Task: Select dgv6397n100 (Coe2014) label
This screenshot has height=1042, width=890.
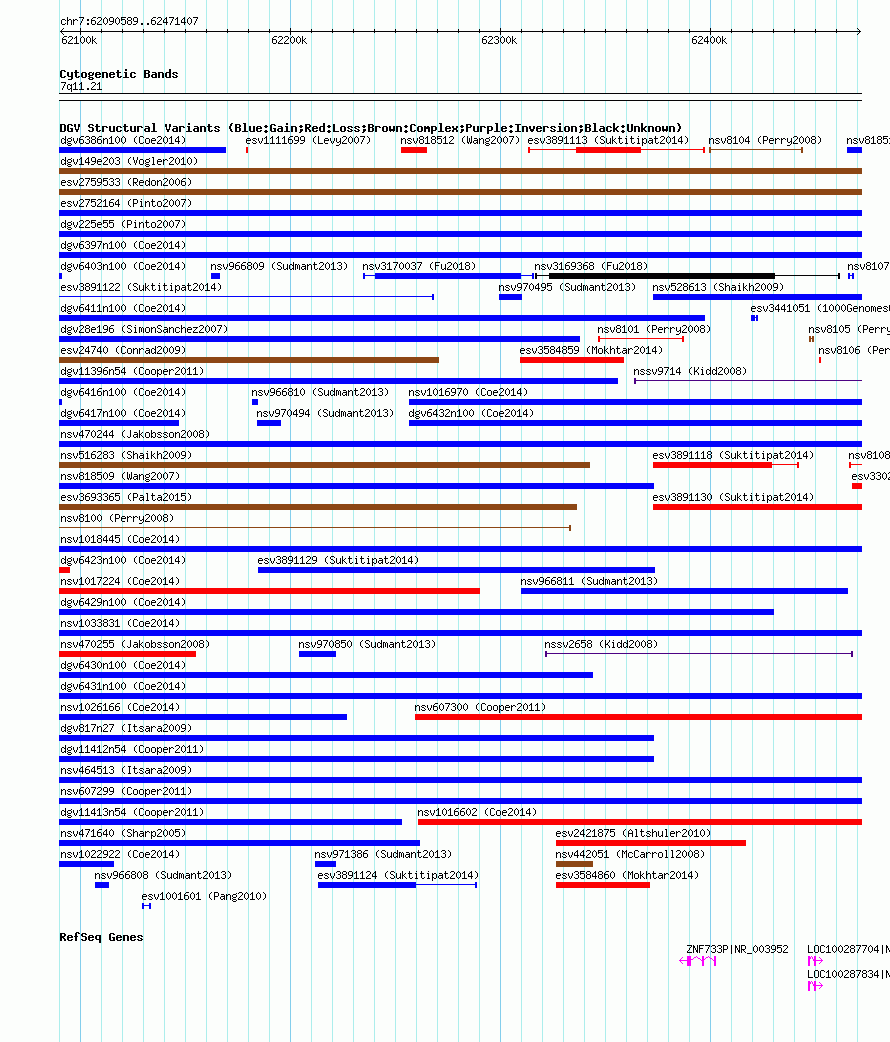Action: (123, 245)
